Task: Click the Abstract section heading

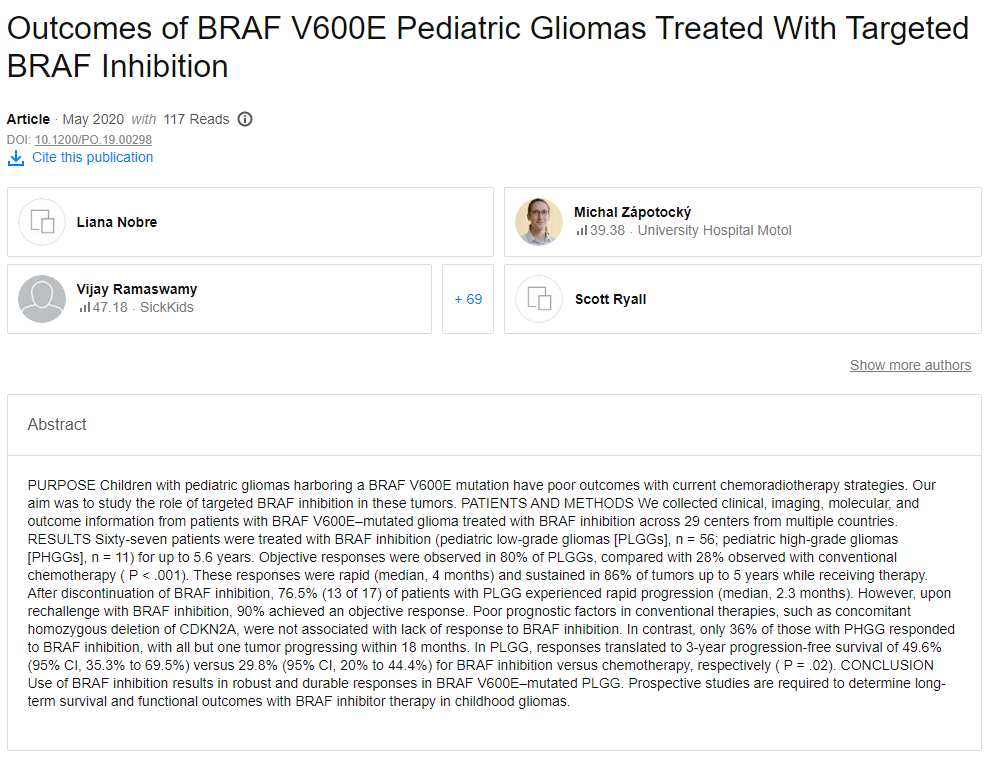Action: pos(57,425)
